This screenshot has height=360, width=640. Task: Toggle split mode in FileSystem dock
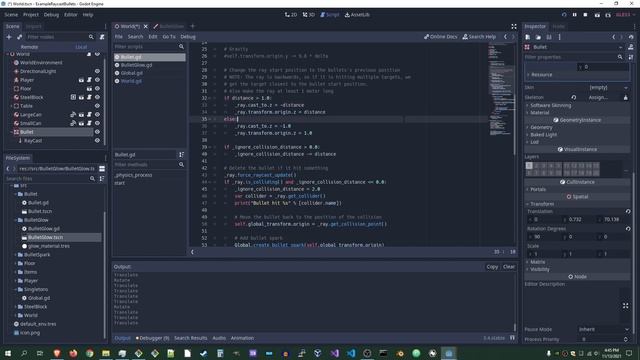point(102,169)
